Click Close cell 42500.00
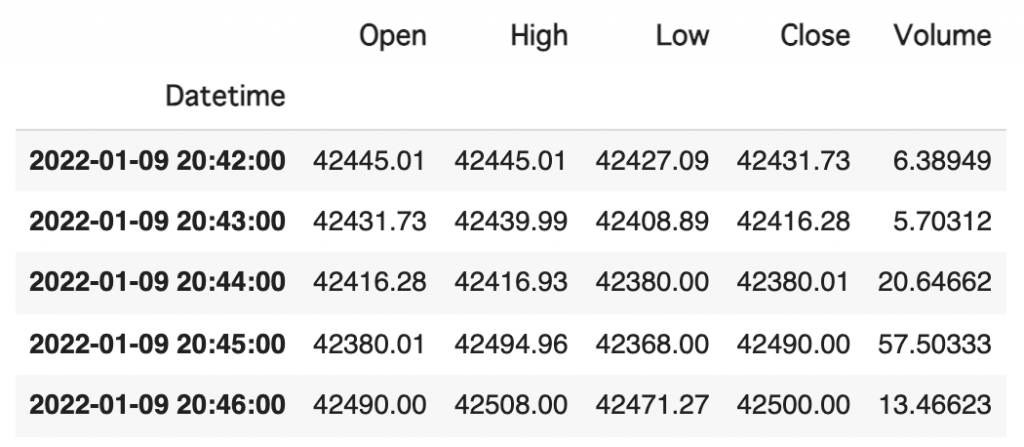 (793, 405)
